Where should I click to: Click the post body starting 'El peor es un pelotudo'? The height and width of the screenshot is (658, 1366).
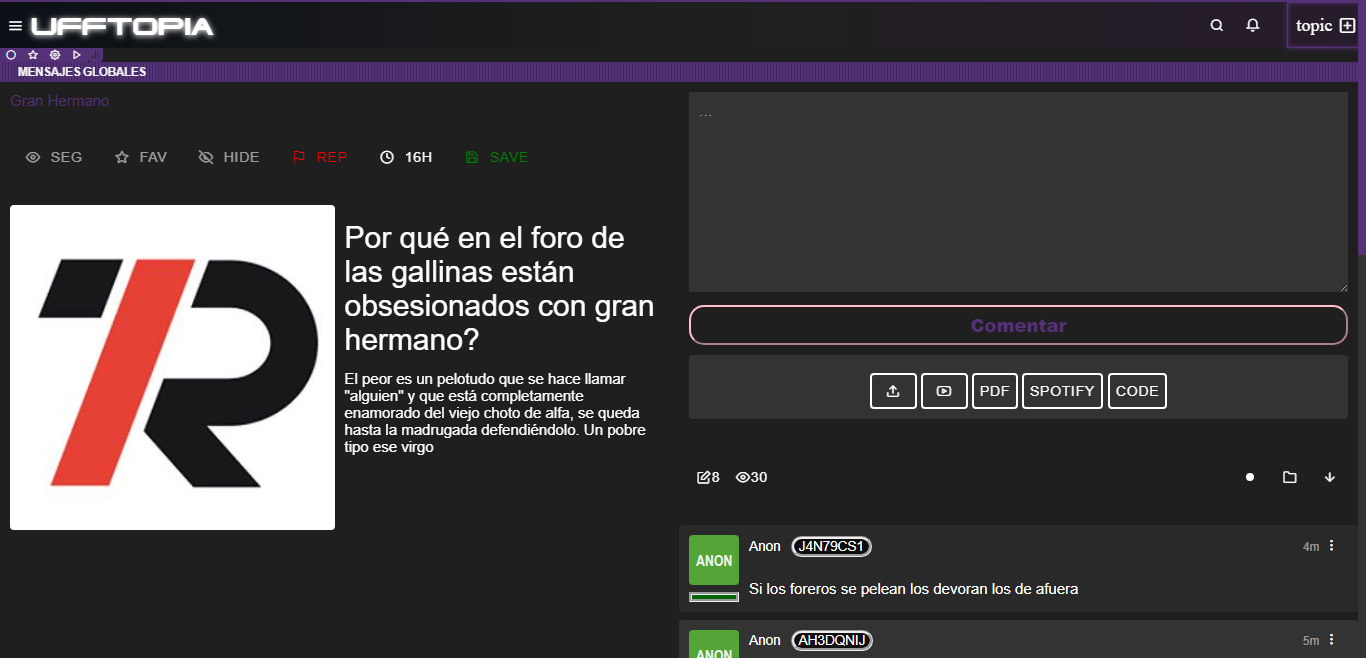click(495, 413)
